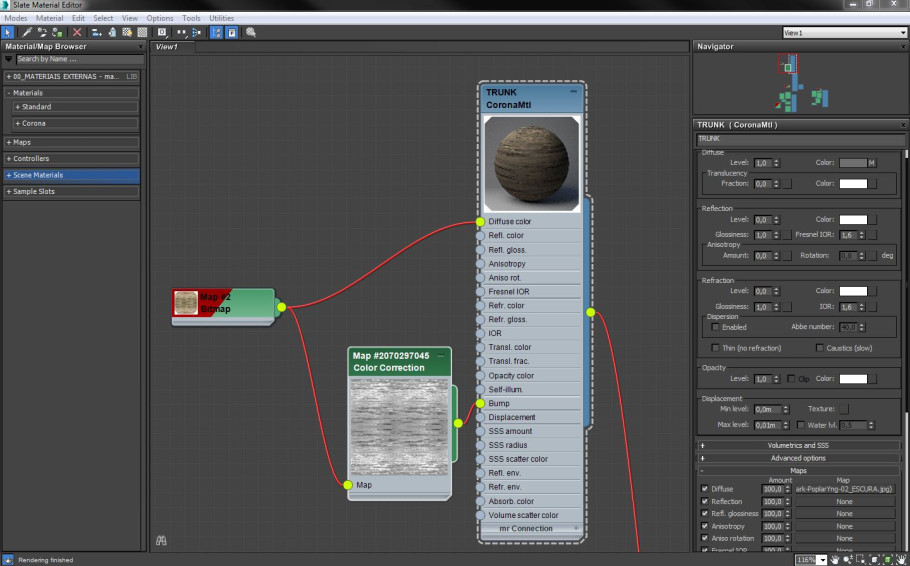910x566 pixels.
Task: Click Zoom Extents icon in status bar
Action: [875, 560]
